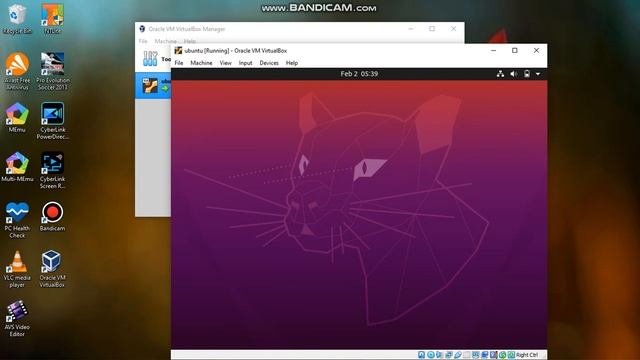The width and height of the screenshot is (640, 360).
Task: Open the Devices menu in VM window
Action: pyautogui.click(x=269, y=63)
